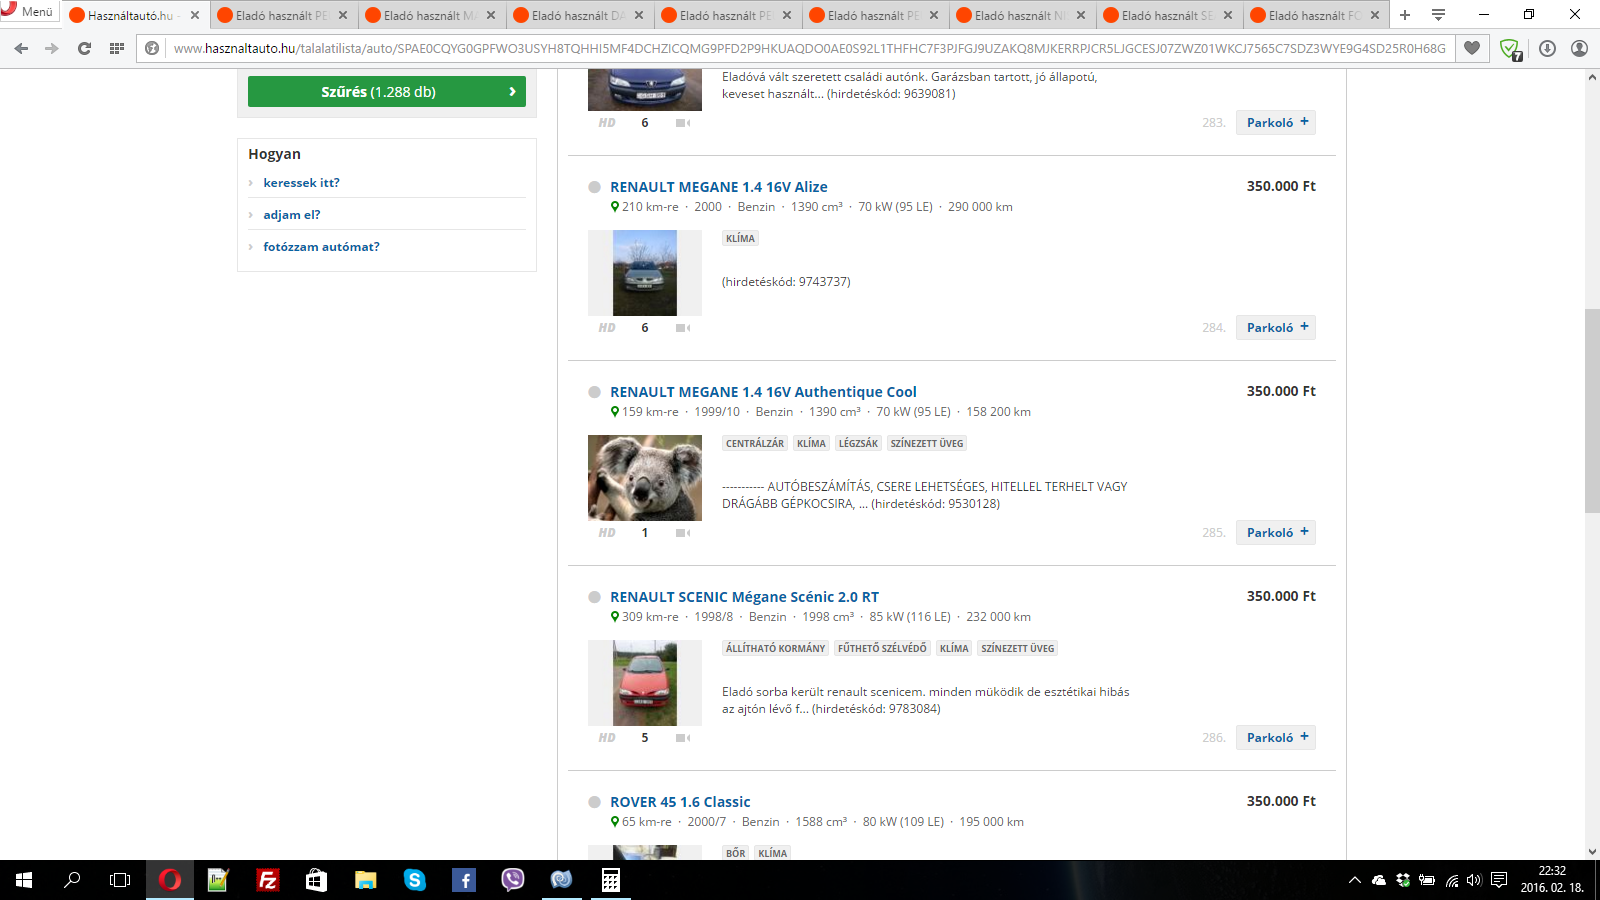Toggle the gray marker beside Megane Alize
Viewport: 1600px width, 900px height.
594,187
